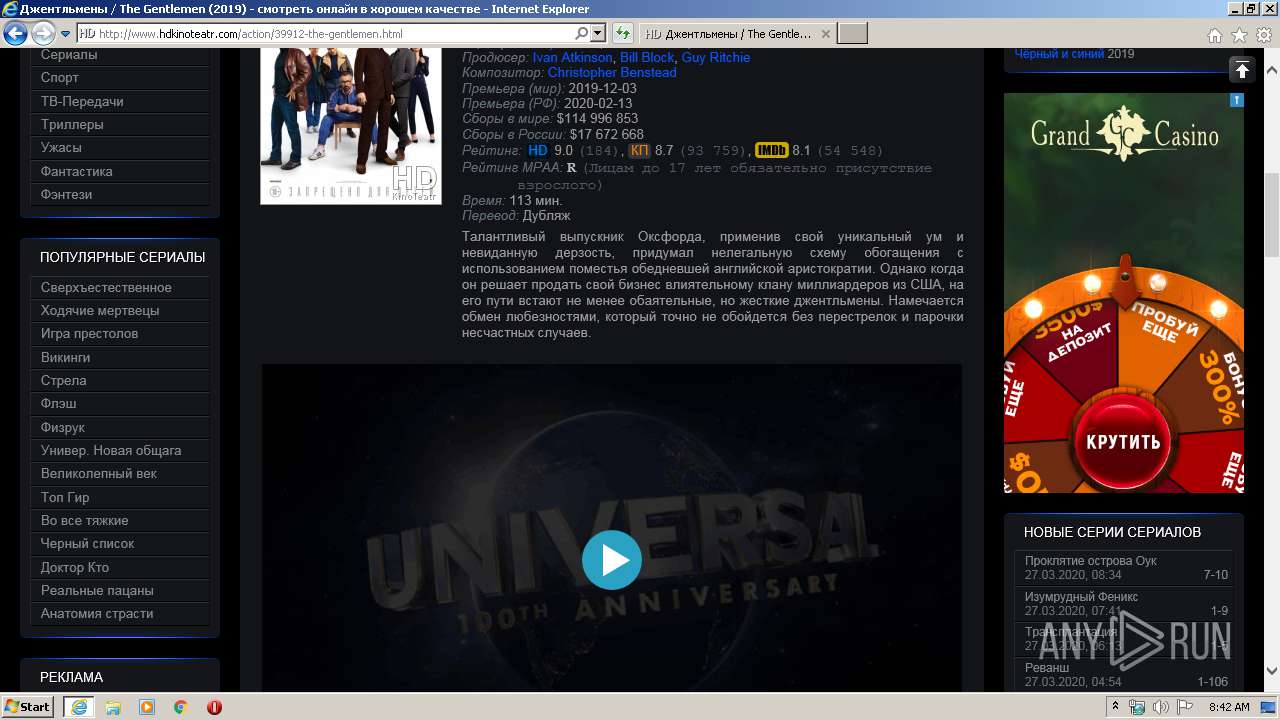This screenshot has width=1280, height=720.
Task: Open the Доктор Кто series
Action: click(x=120, y=567)
